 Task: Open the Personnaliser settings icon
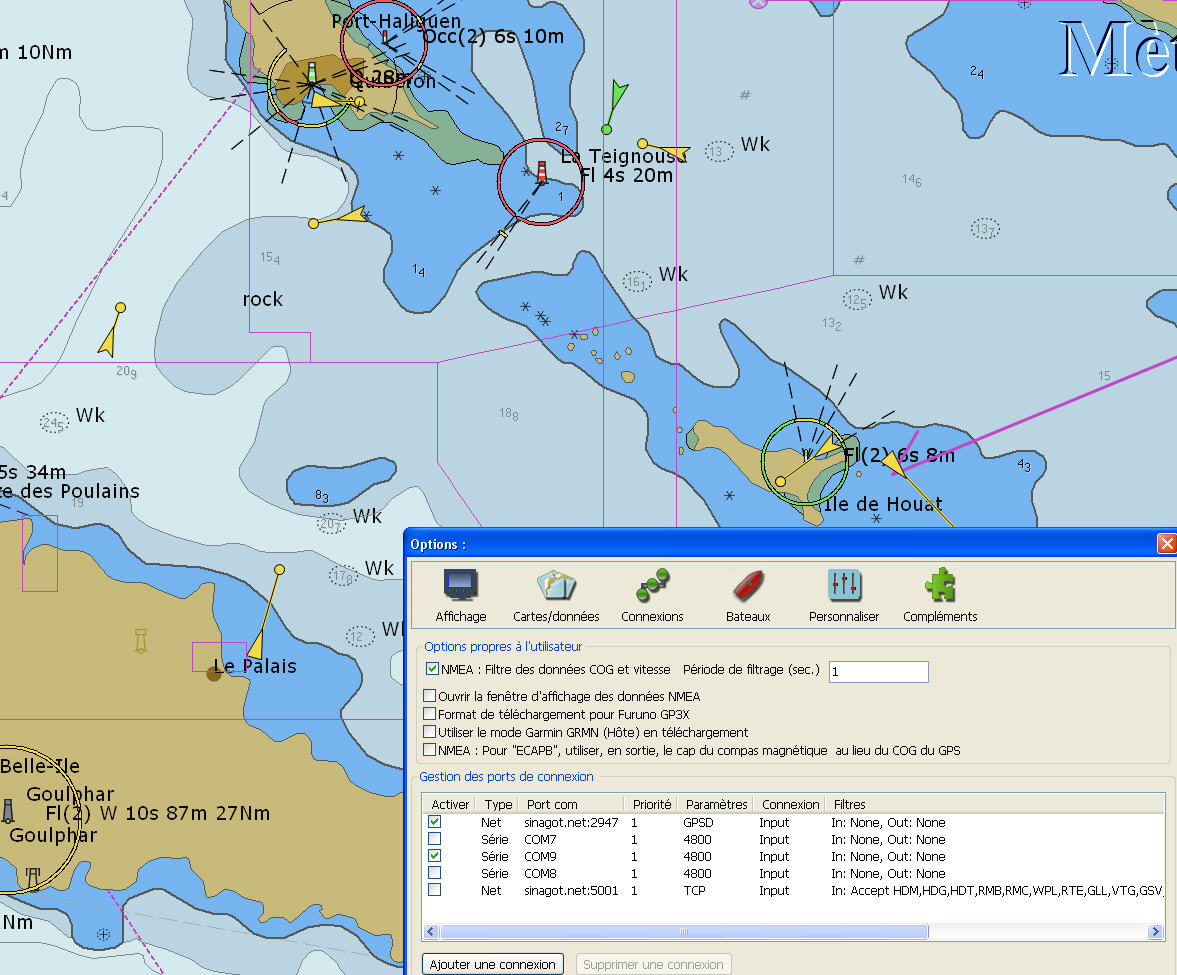click(x=844, y=586)
